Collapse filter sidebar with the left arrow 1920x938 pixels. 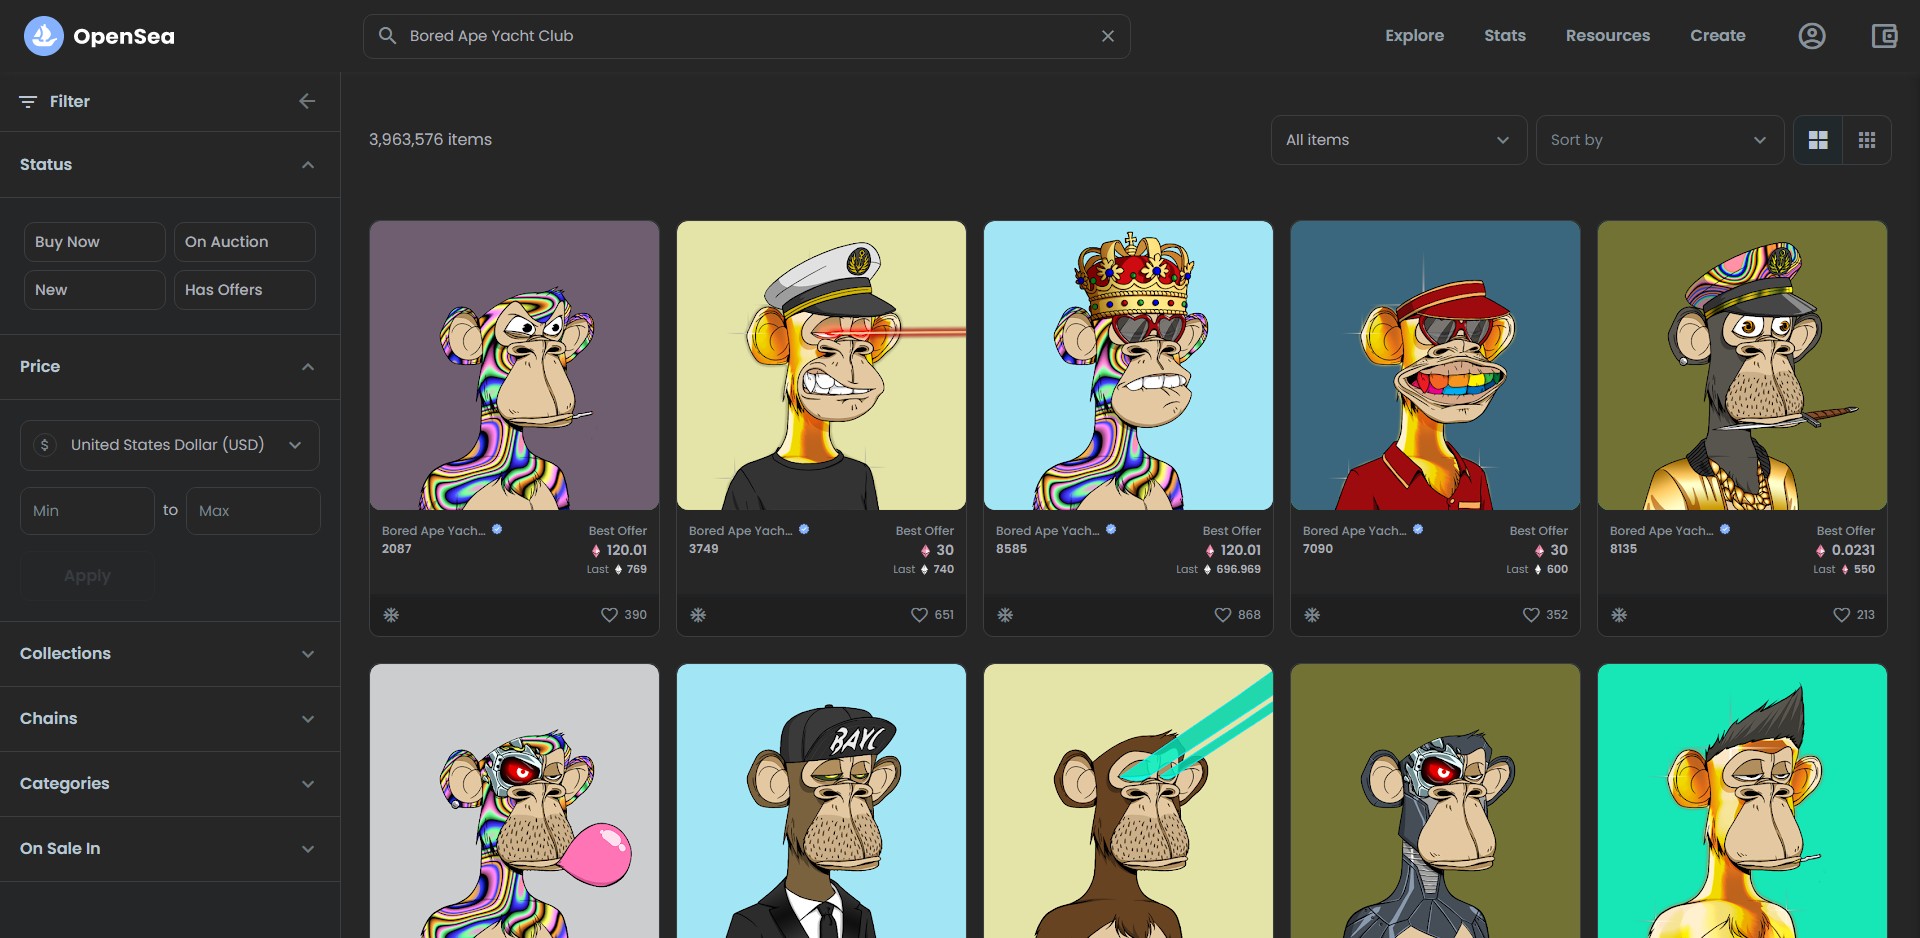307,101
